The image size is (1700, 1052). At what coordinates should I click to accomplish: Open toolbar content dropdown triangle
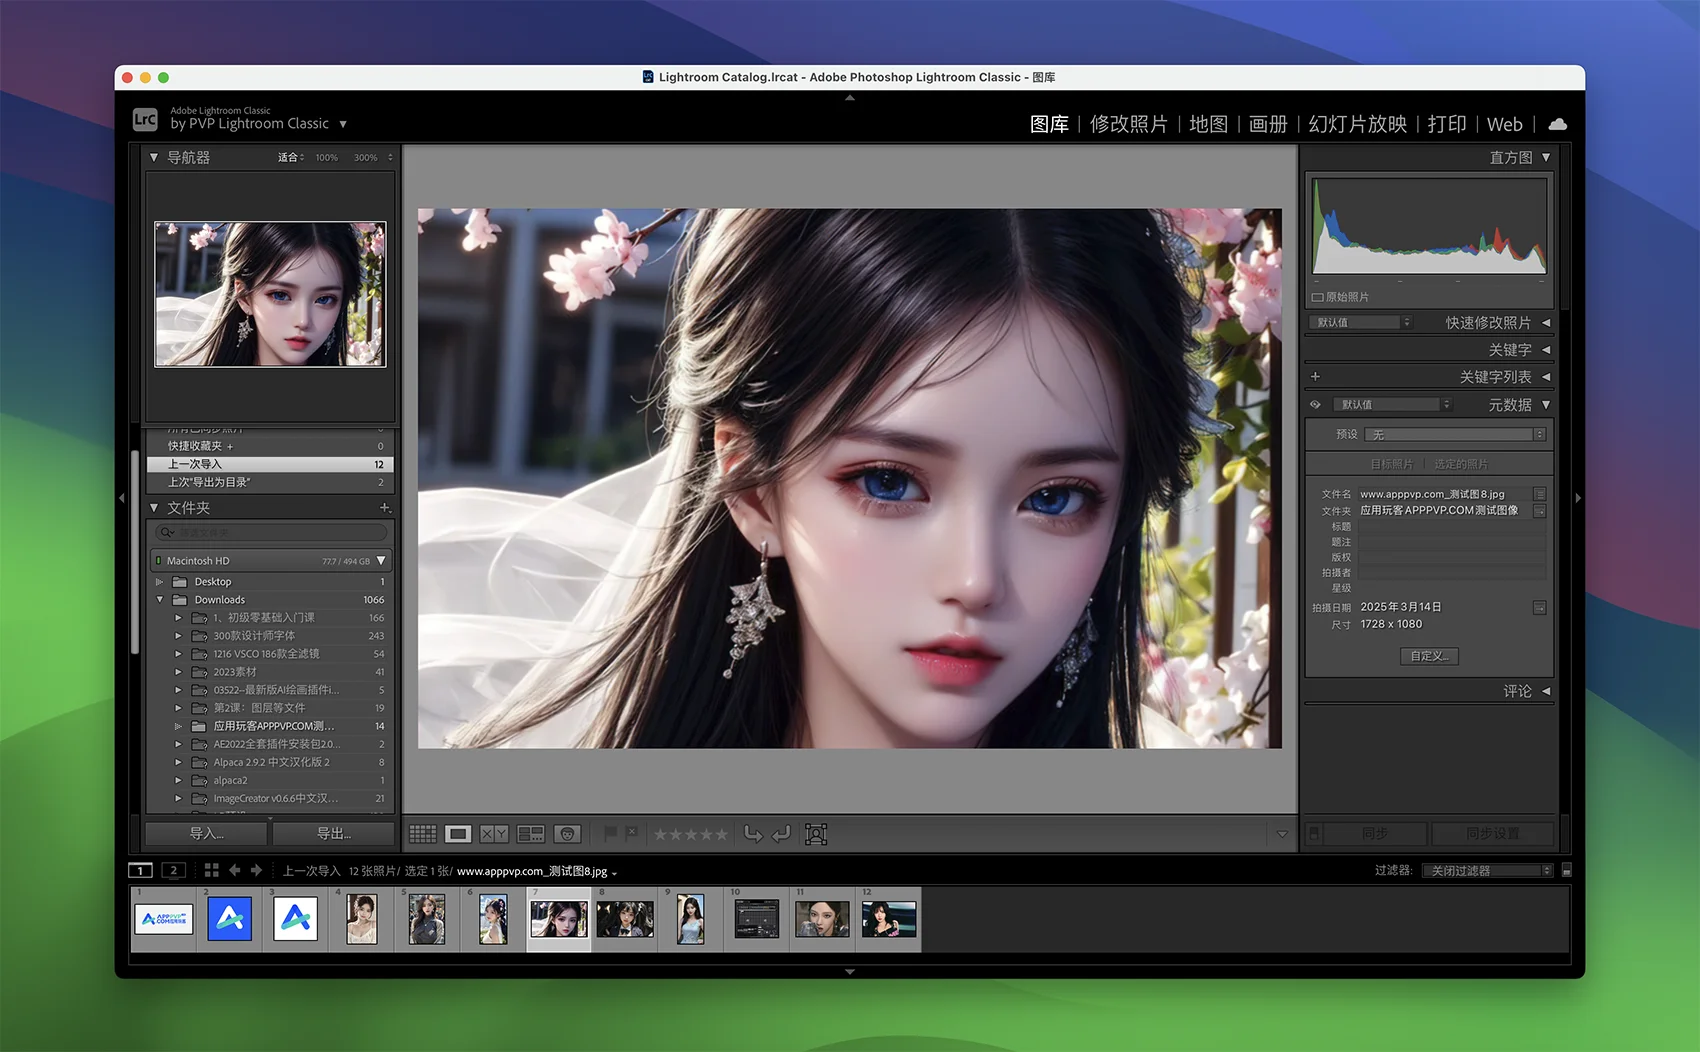click(1282, 834)
